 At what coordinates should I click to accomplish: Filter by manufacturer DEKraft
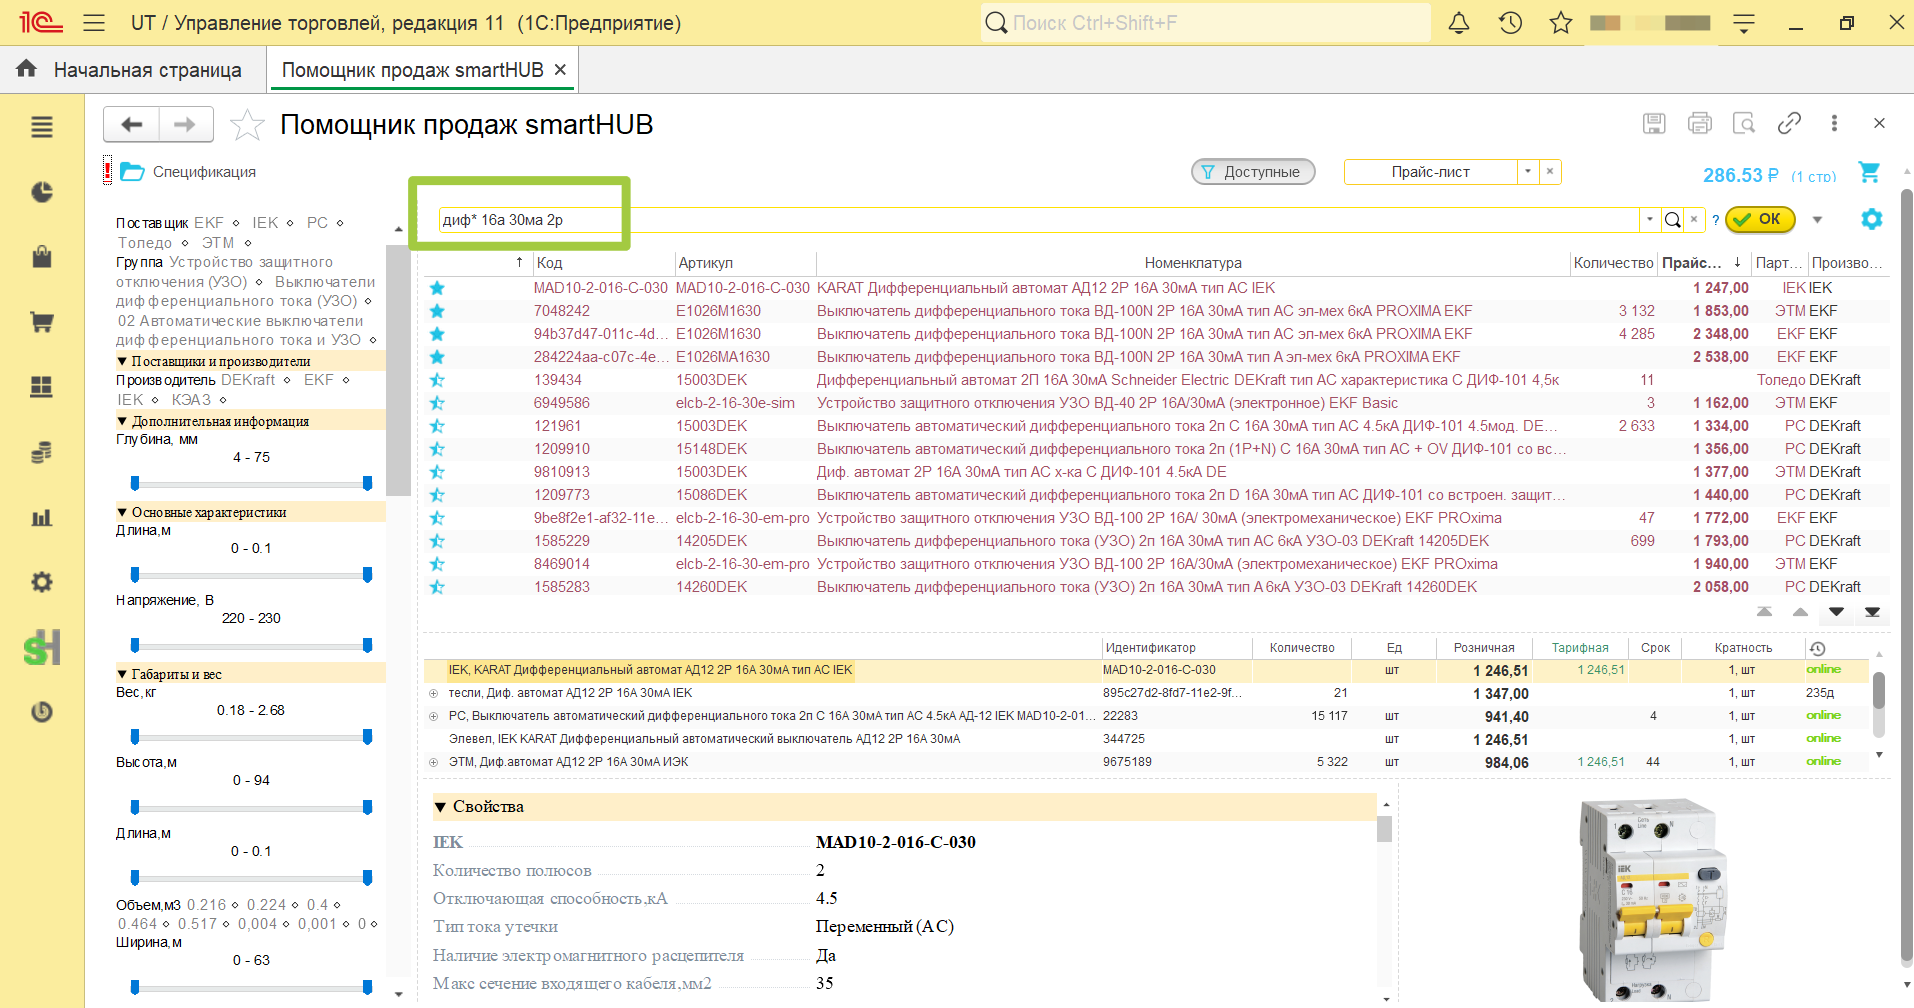[248, 380]
